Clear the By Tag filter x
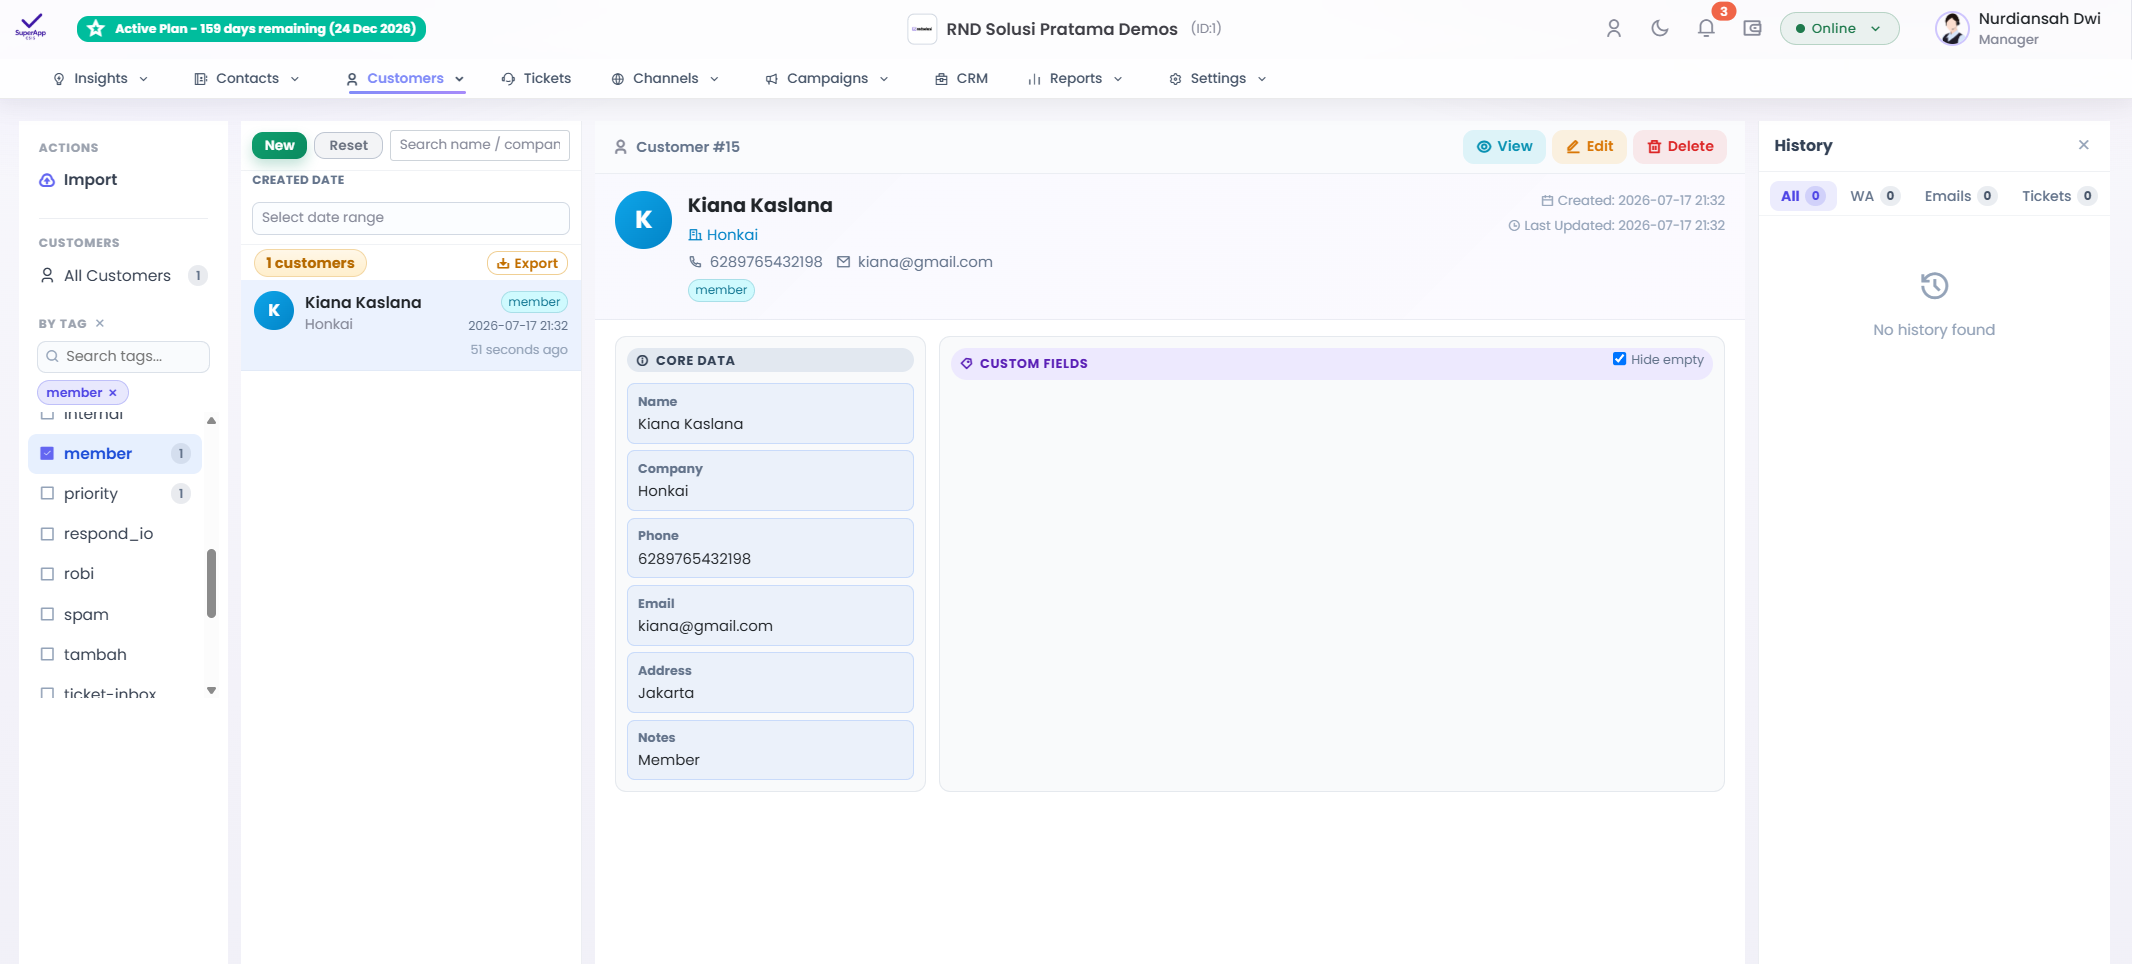Image resolution: width=2132 pixels, height=964 pixels. [x=100, y=323]
